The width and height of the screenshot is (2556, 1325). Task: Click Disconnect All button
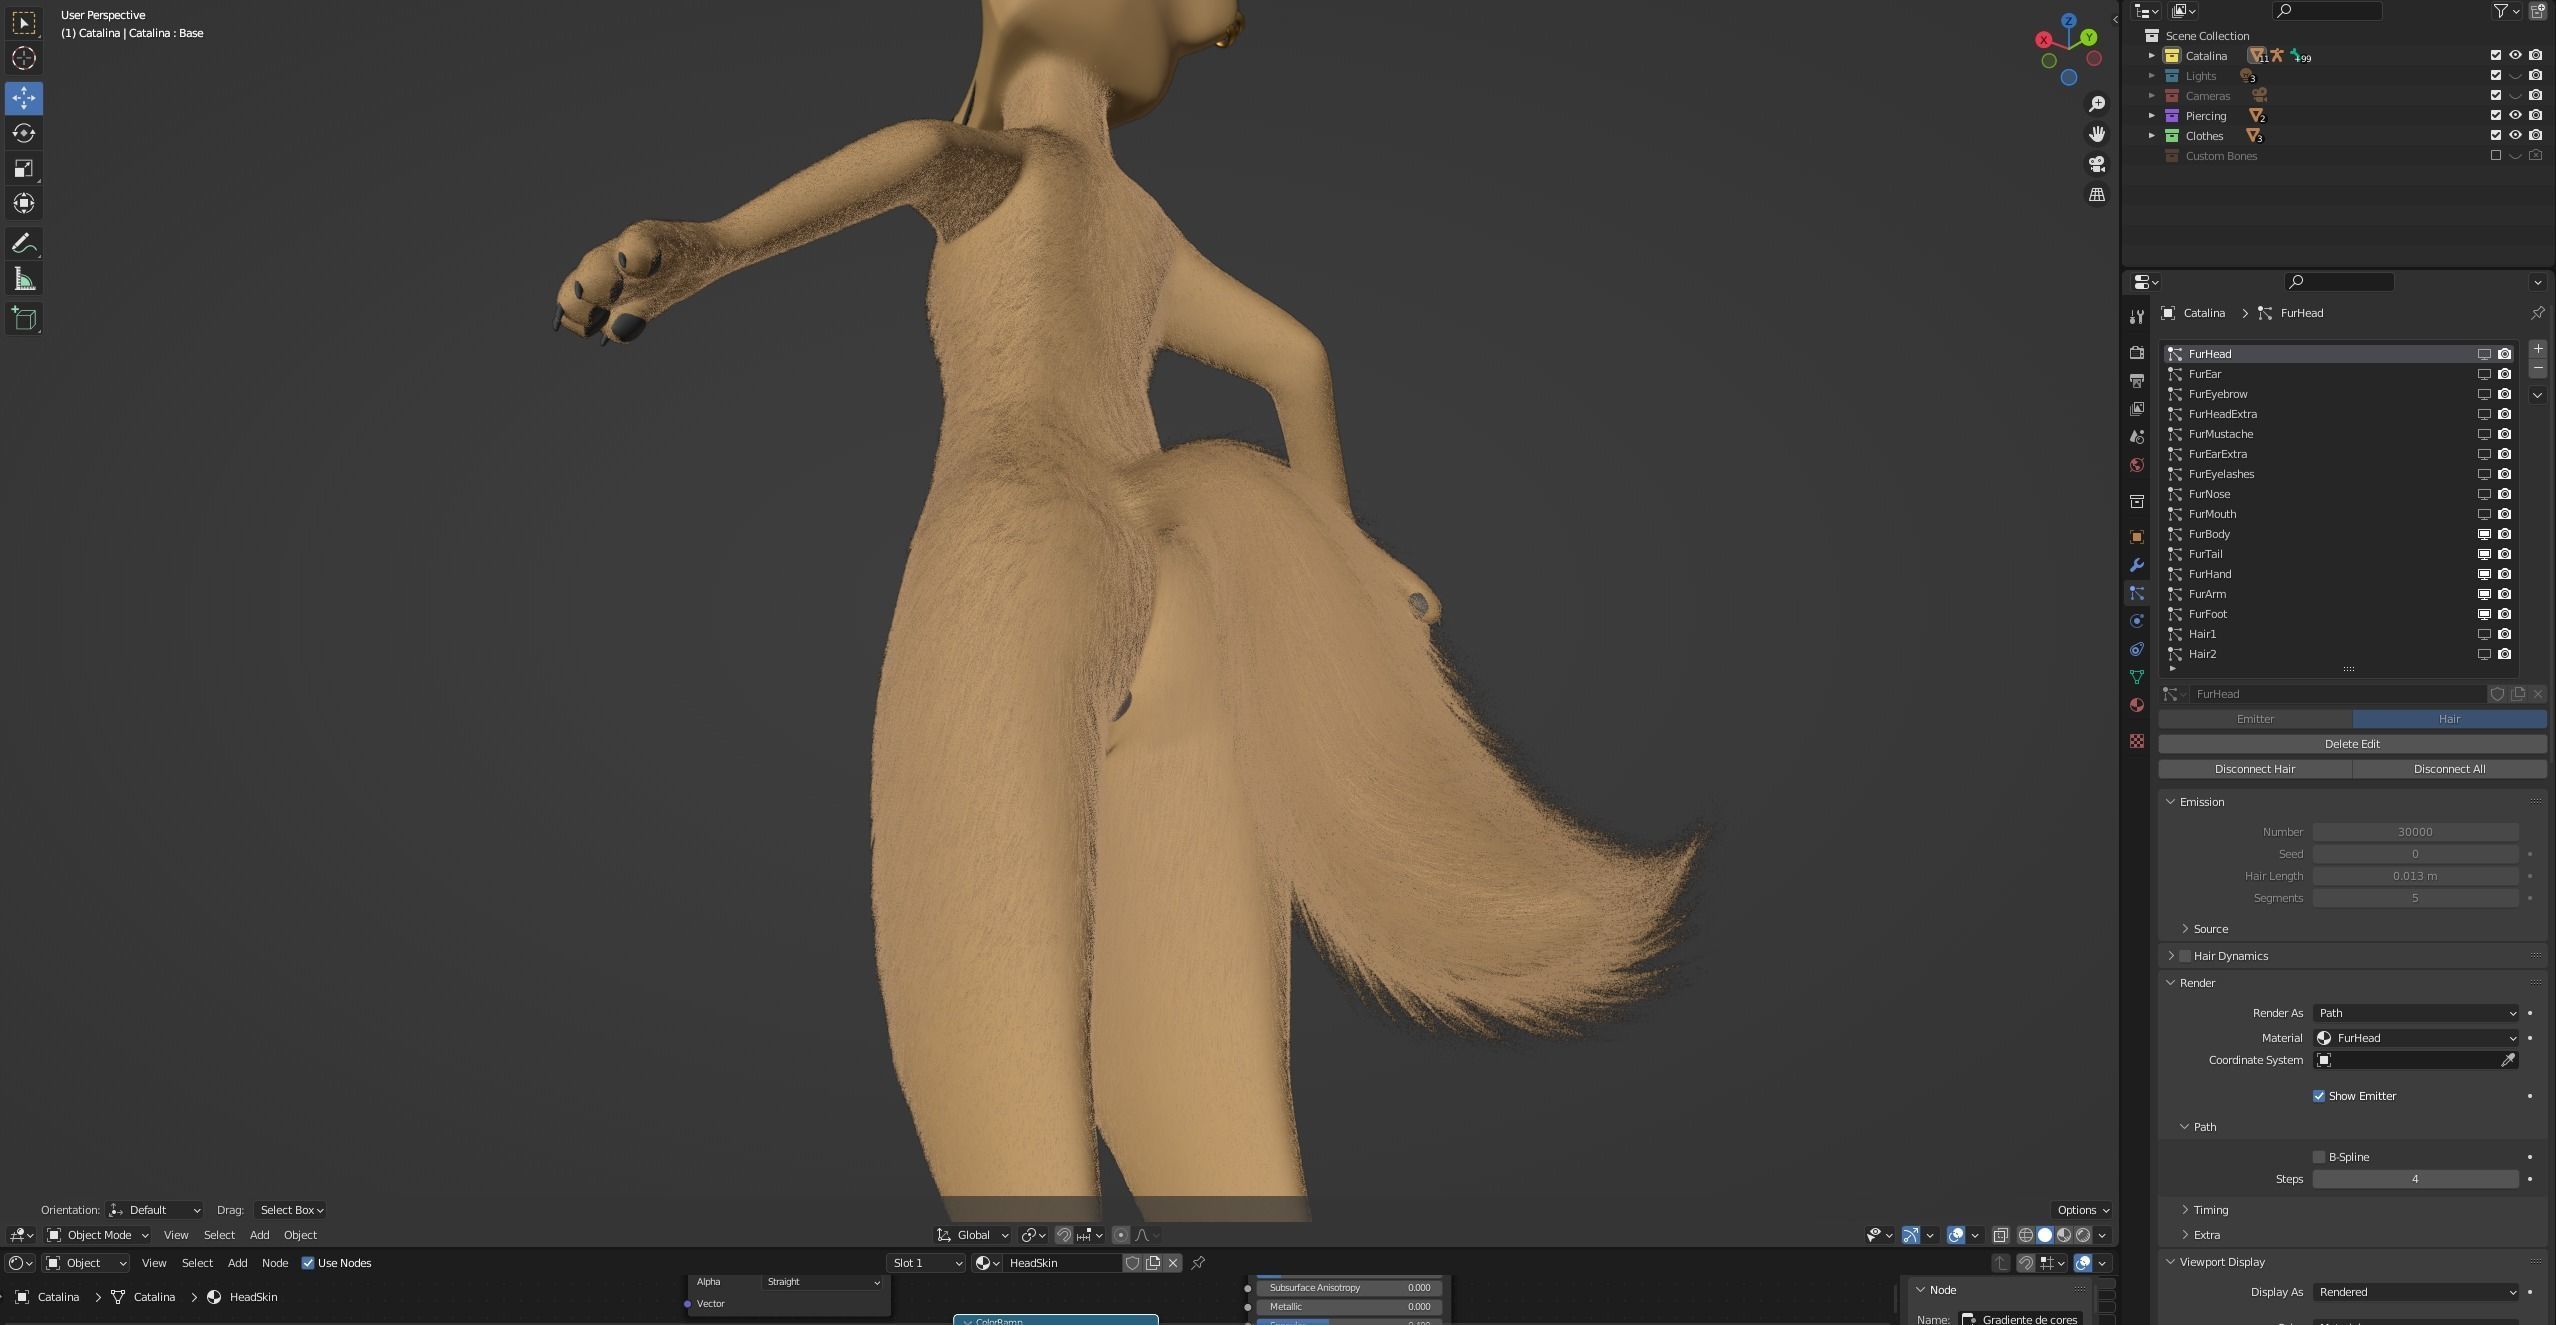click(2449, 769)
